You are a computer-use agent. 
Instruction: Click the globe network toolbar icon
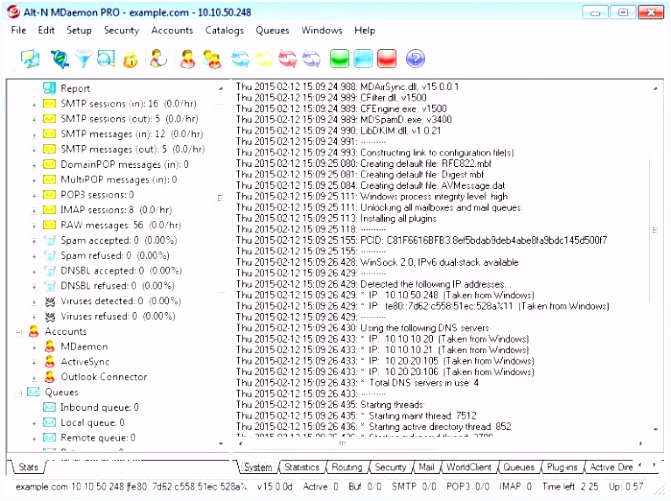coord(59,59)
